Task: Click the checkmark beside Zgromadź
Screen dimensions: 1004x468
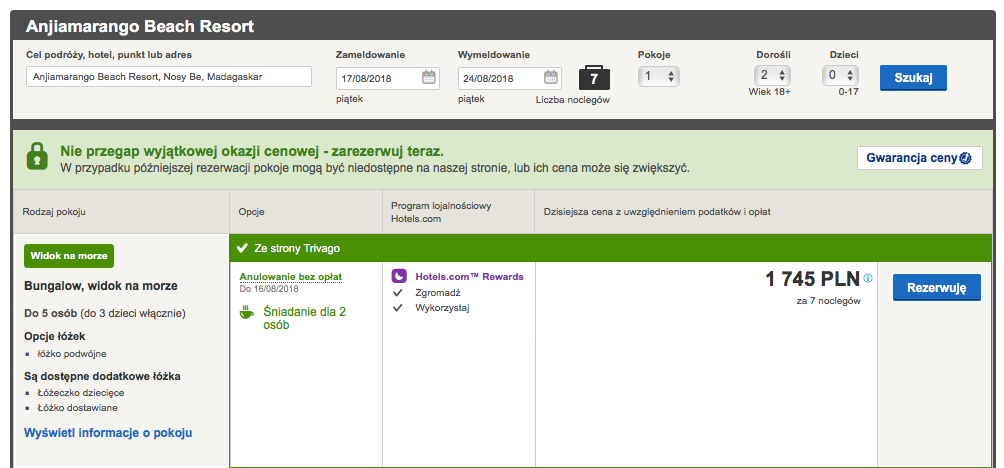Action: [x=398, y=293]
